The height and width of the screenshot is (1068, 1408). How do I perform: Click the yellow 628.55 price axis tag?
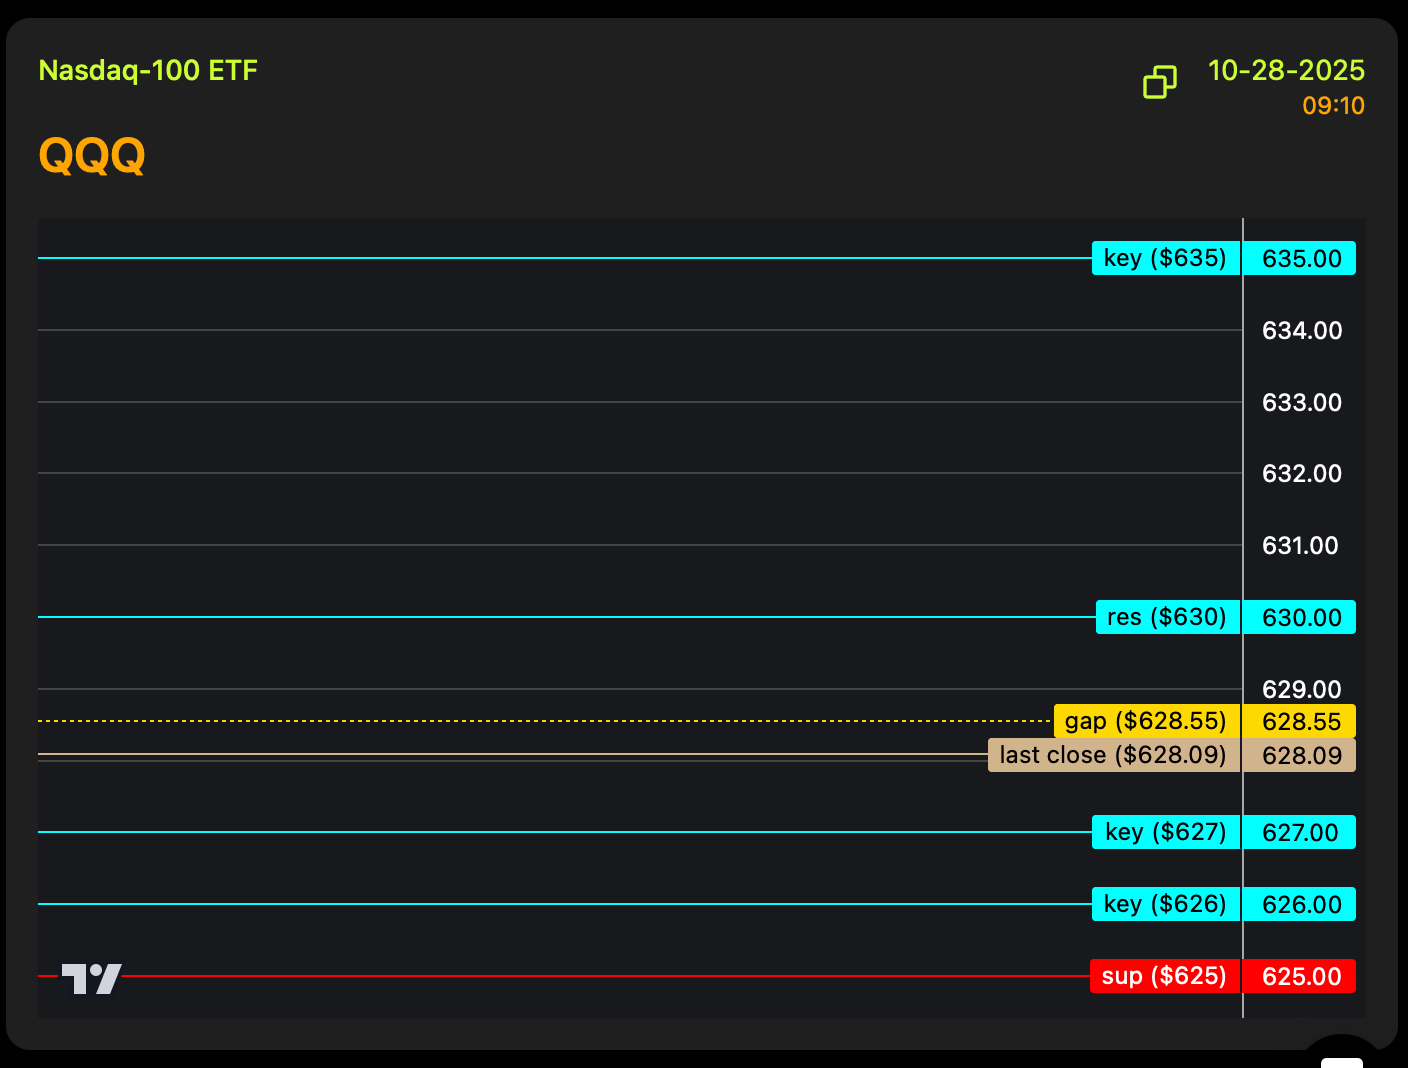point(1300,721)
